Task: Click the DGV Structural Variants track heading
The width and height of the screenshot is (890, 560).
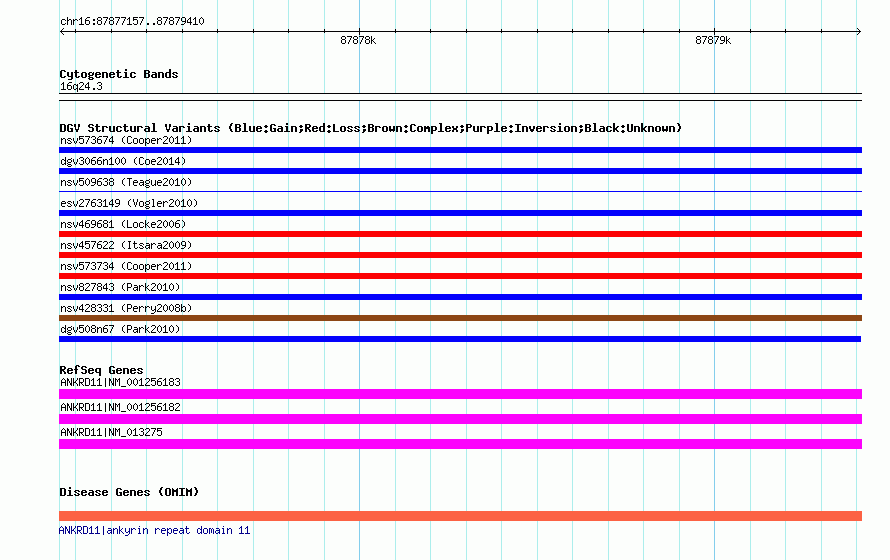Action: (370, 128)
